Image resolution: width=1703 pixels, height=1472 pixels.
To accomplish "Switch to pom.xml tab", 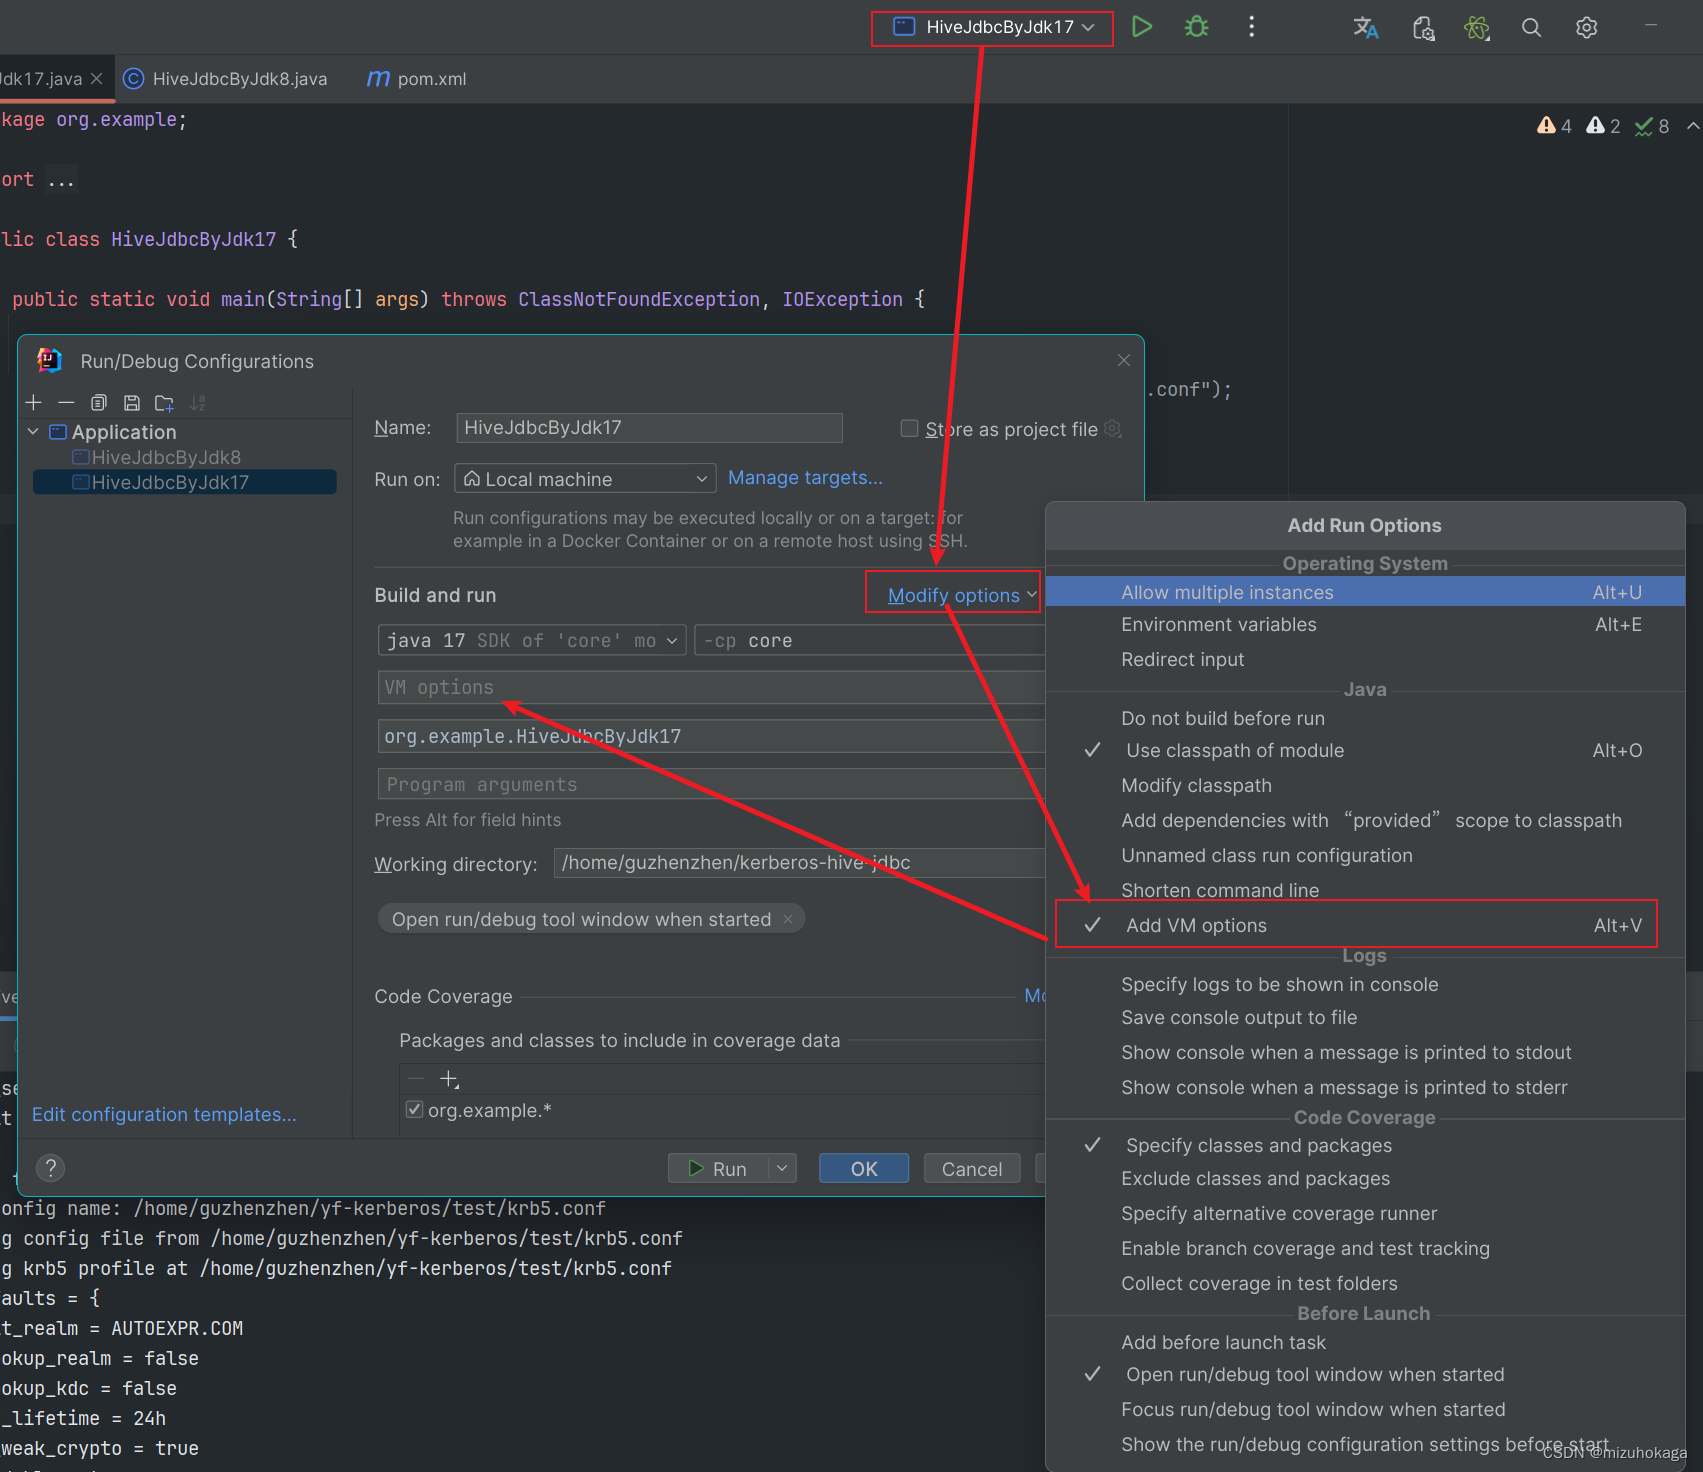I will coord(417,79).
